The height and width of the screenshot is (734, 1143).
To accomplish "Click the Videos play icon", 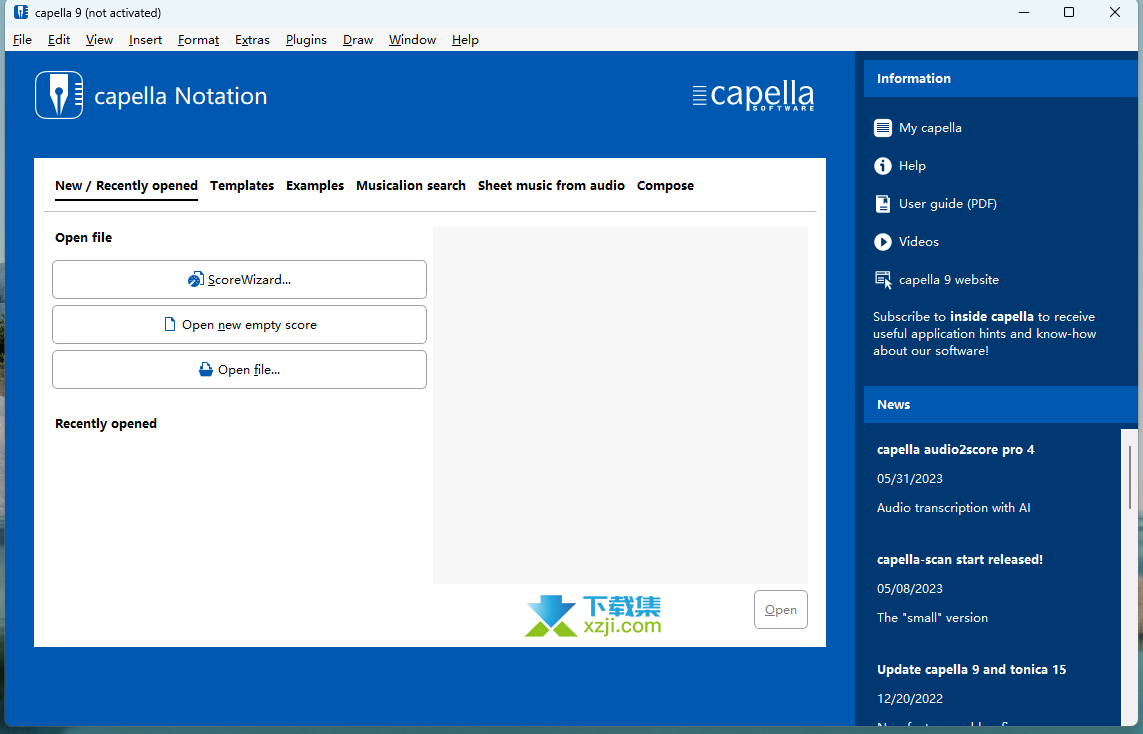I will [x=883, y=242].
